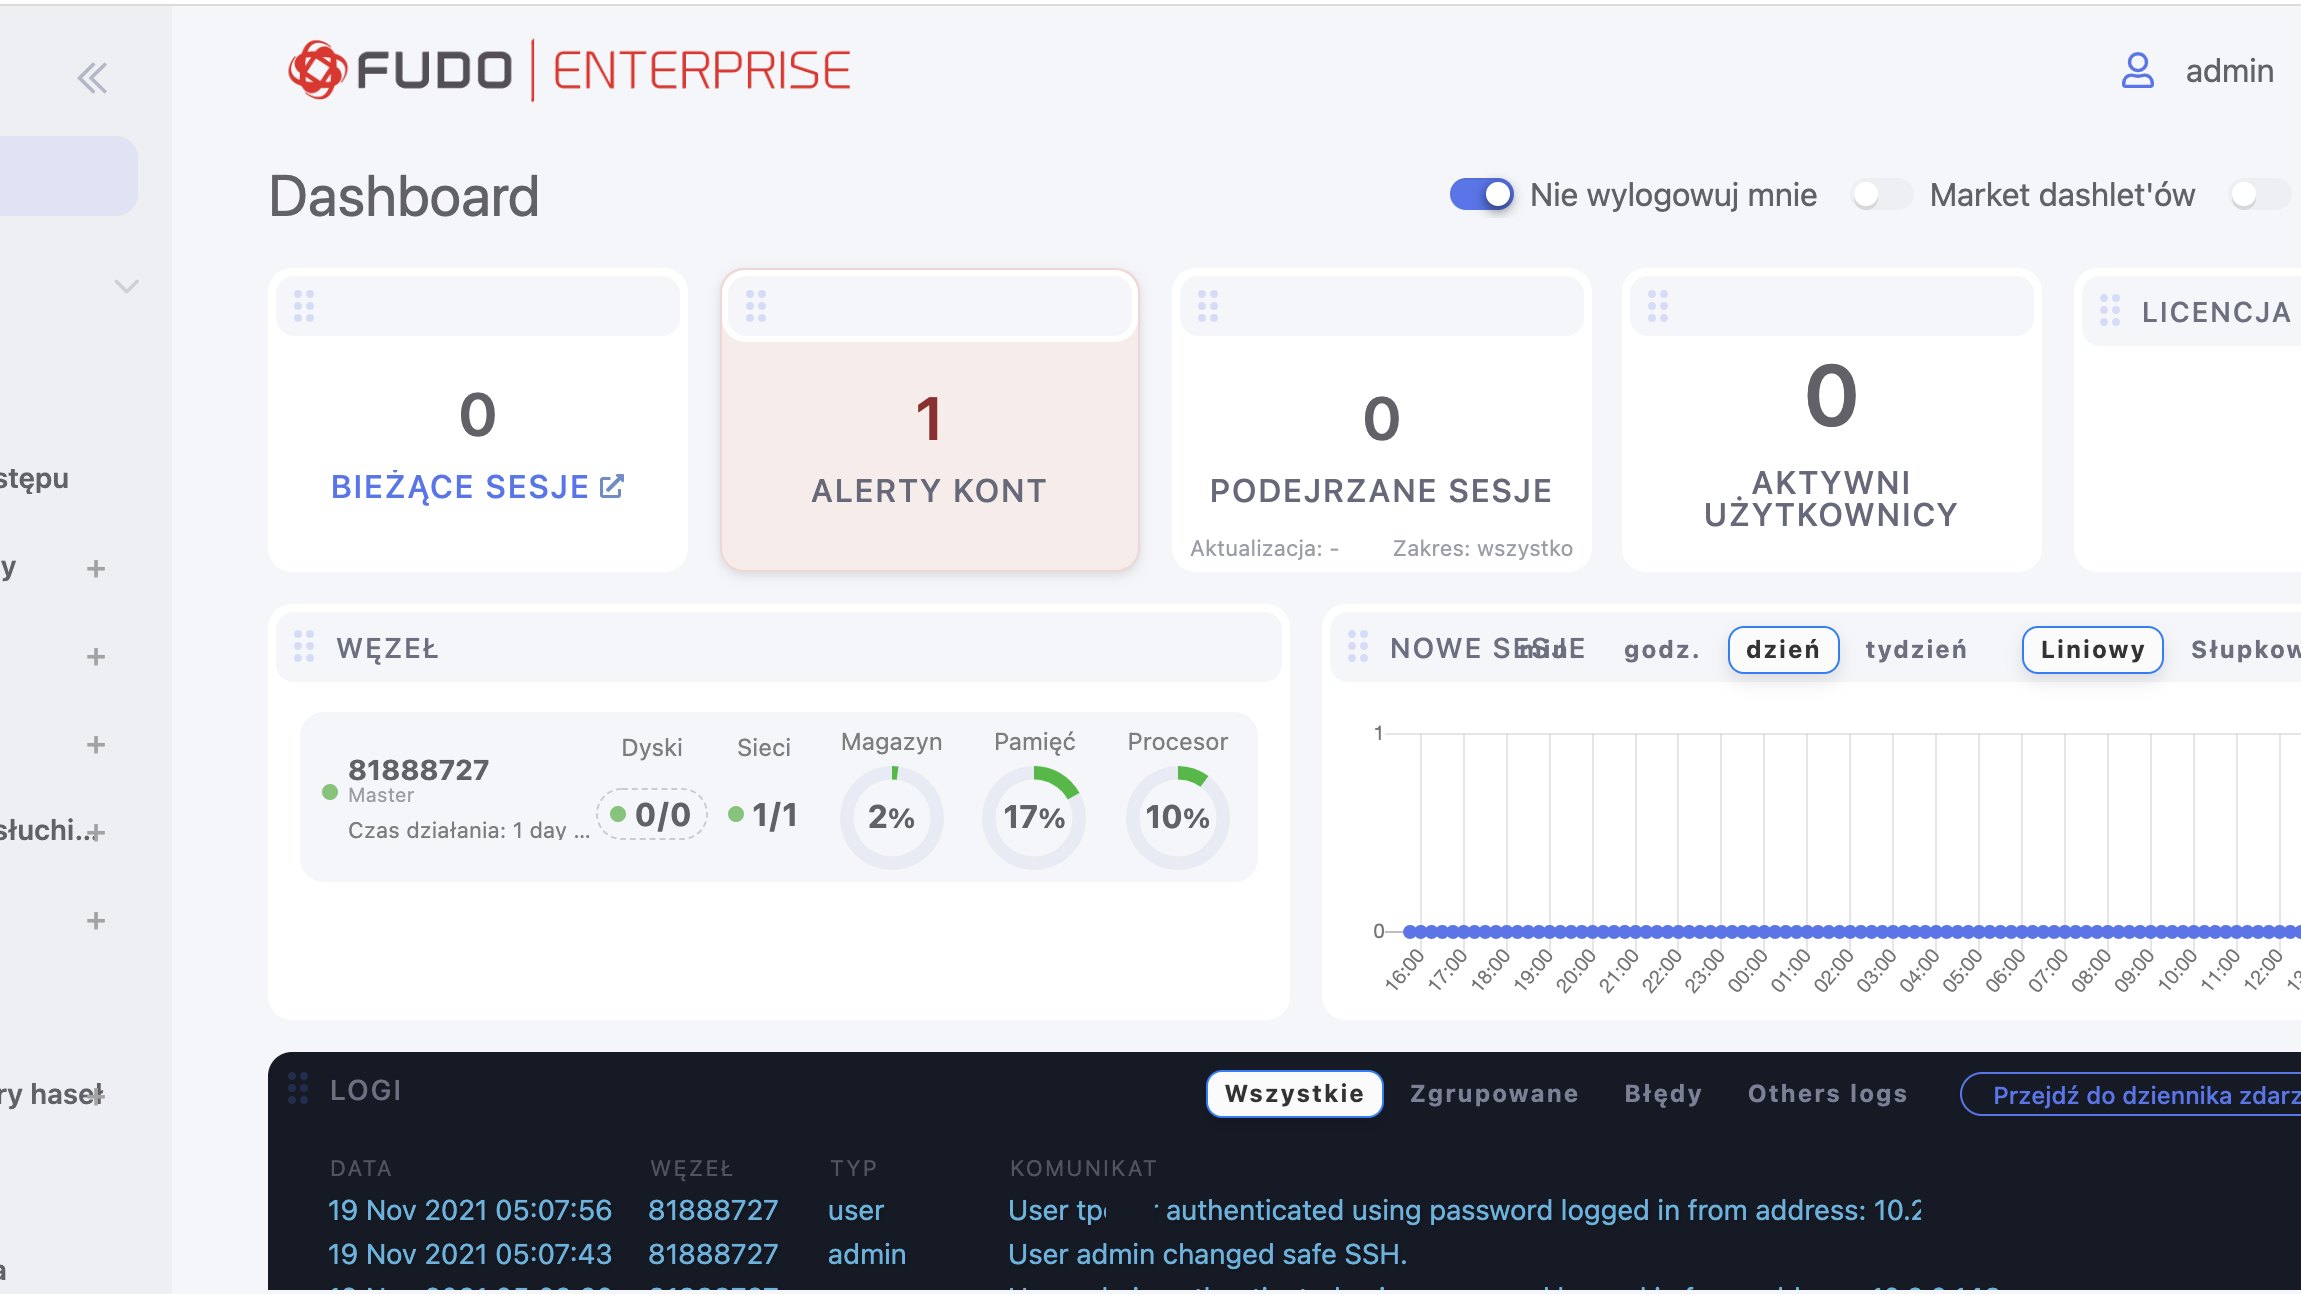Grab the drag handle on Logi dashlet
The width and height of the screenshot is (2301, 1294).
point(298,1088)
